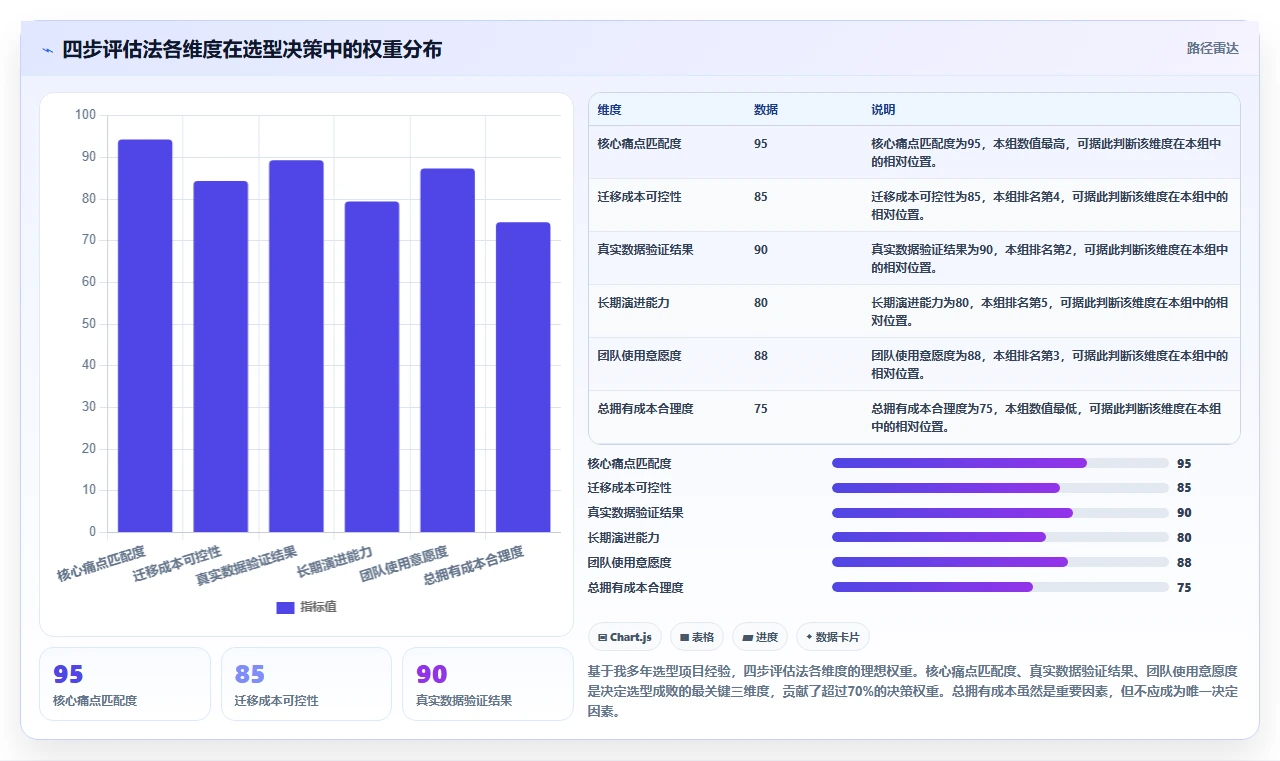Select the 表格 tag chip
This screenshot has height=761, width=1280.
coord(697,637)
